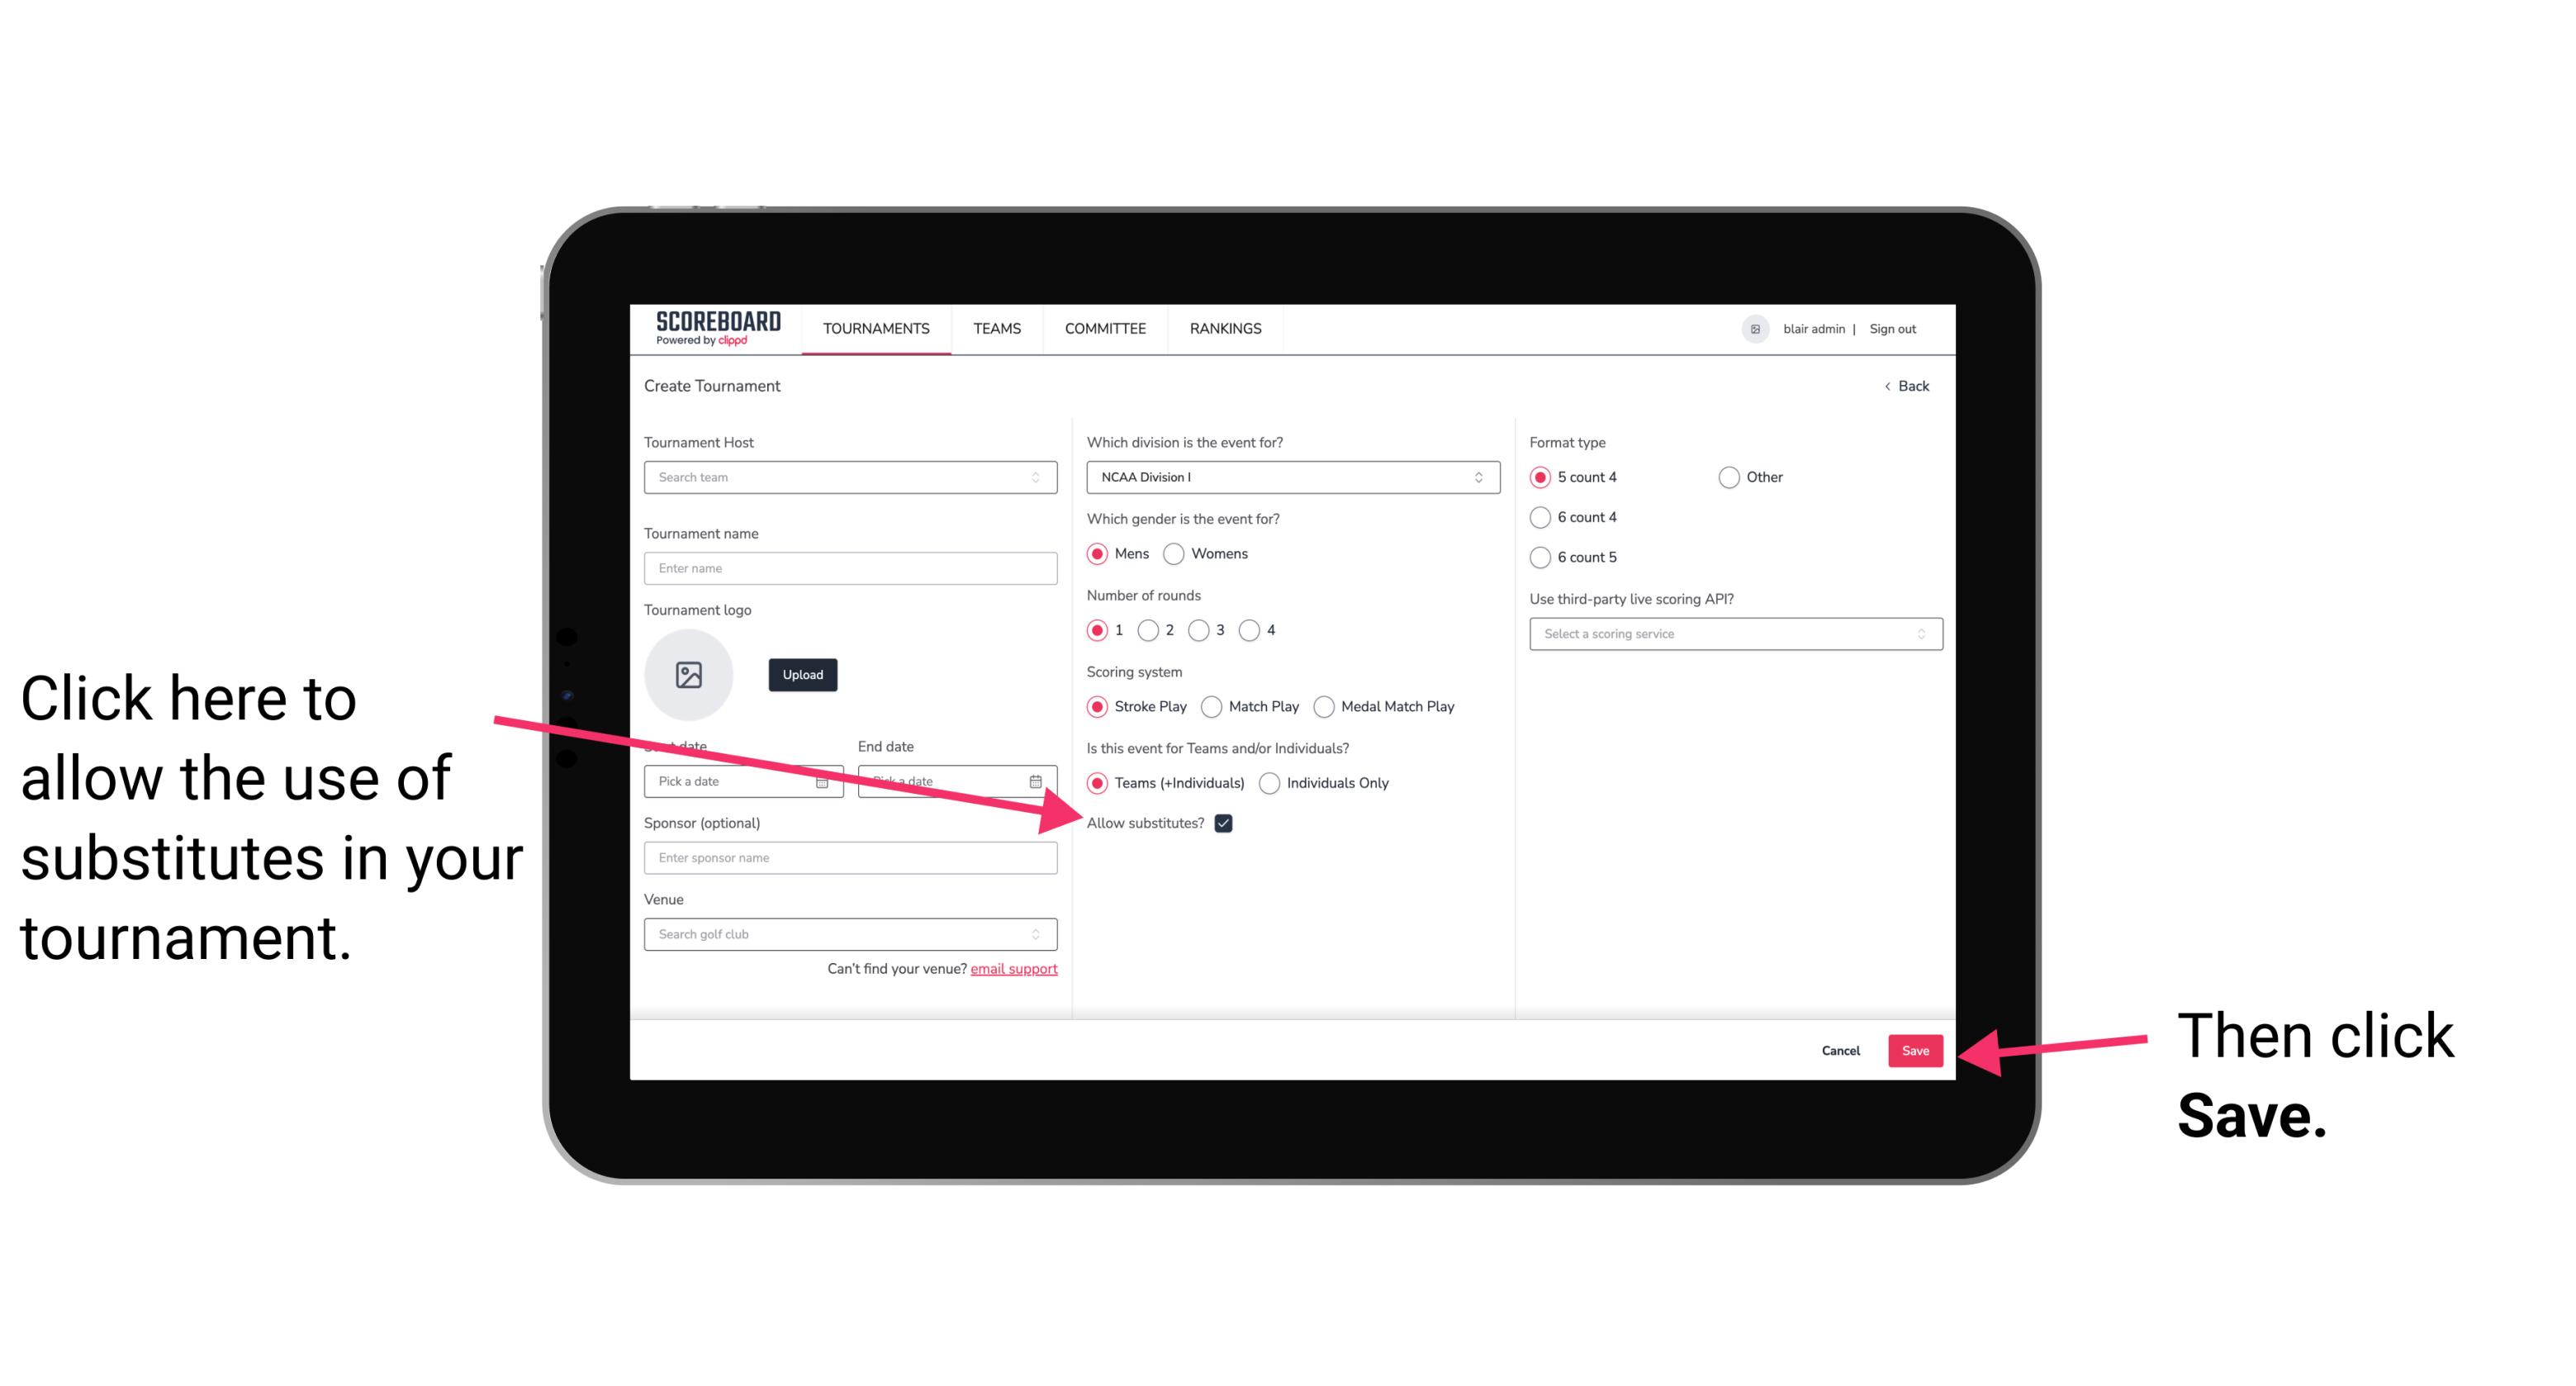Click the blair admin profile icon

[x=1753, y=328]
